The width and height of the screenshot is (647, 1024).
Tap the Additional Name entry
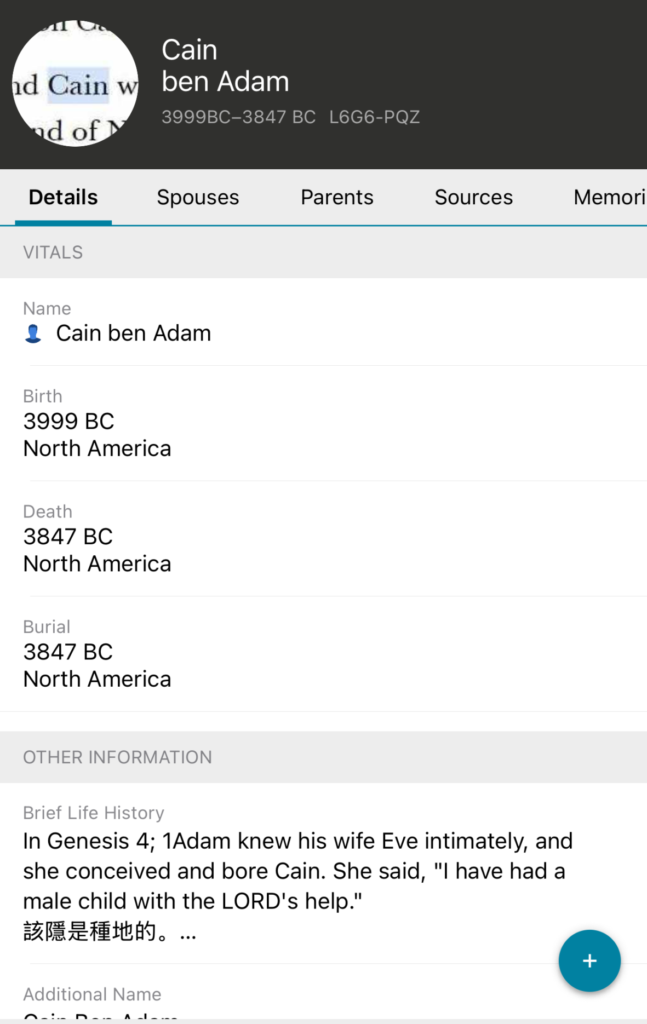click(x=92, y=995)
